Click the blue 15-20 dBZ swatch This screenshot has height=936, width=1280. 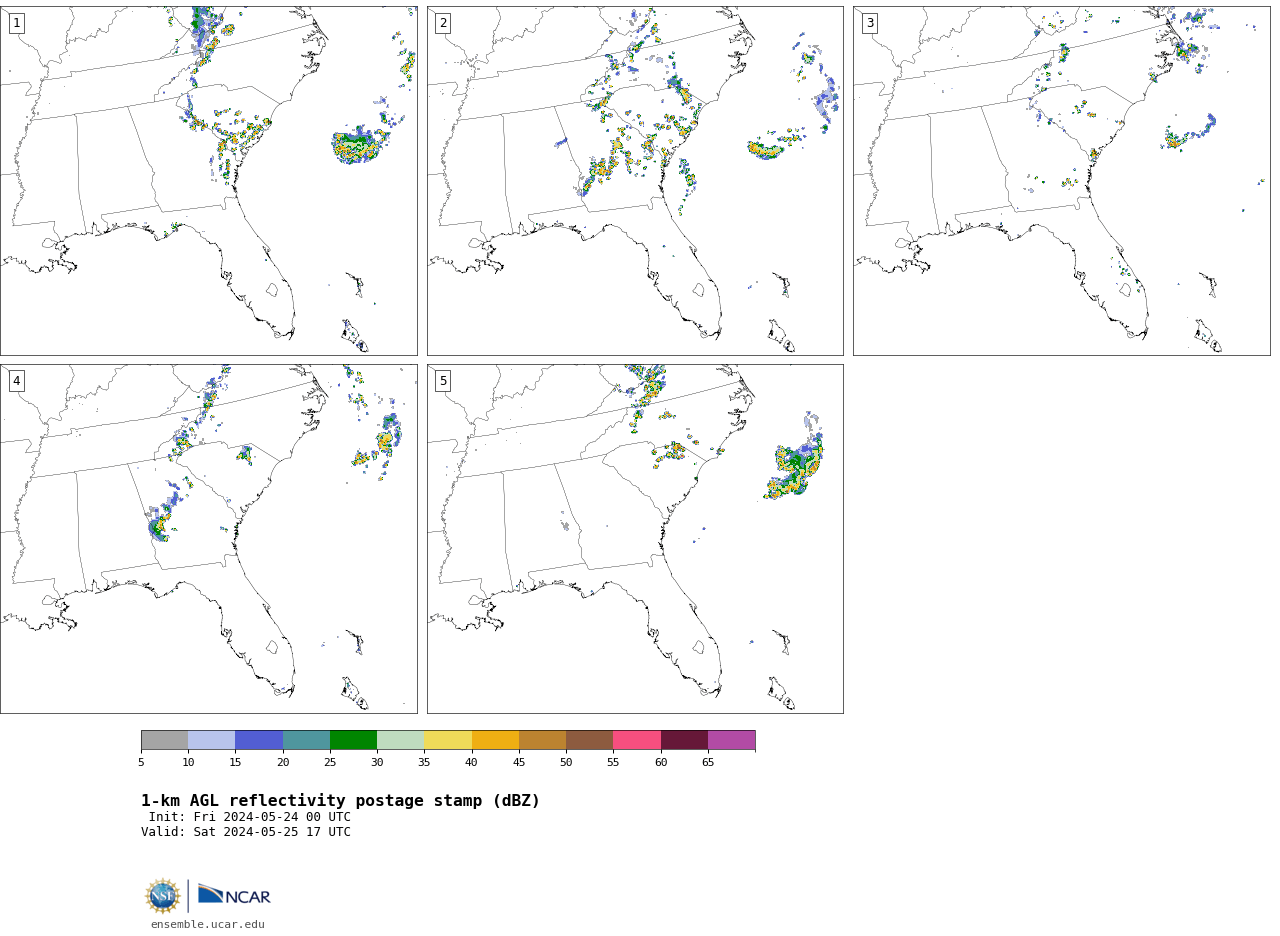(x=259, y=740)
